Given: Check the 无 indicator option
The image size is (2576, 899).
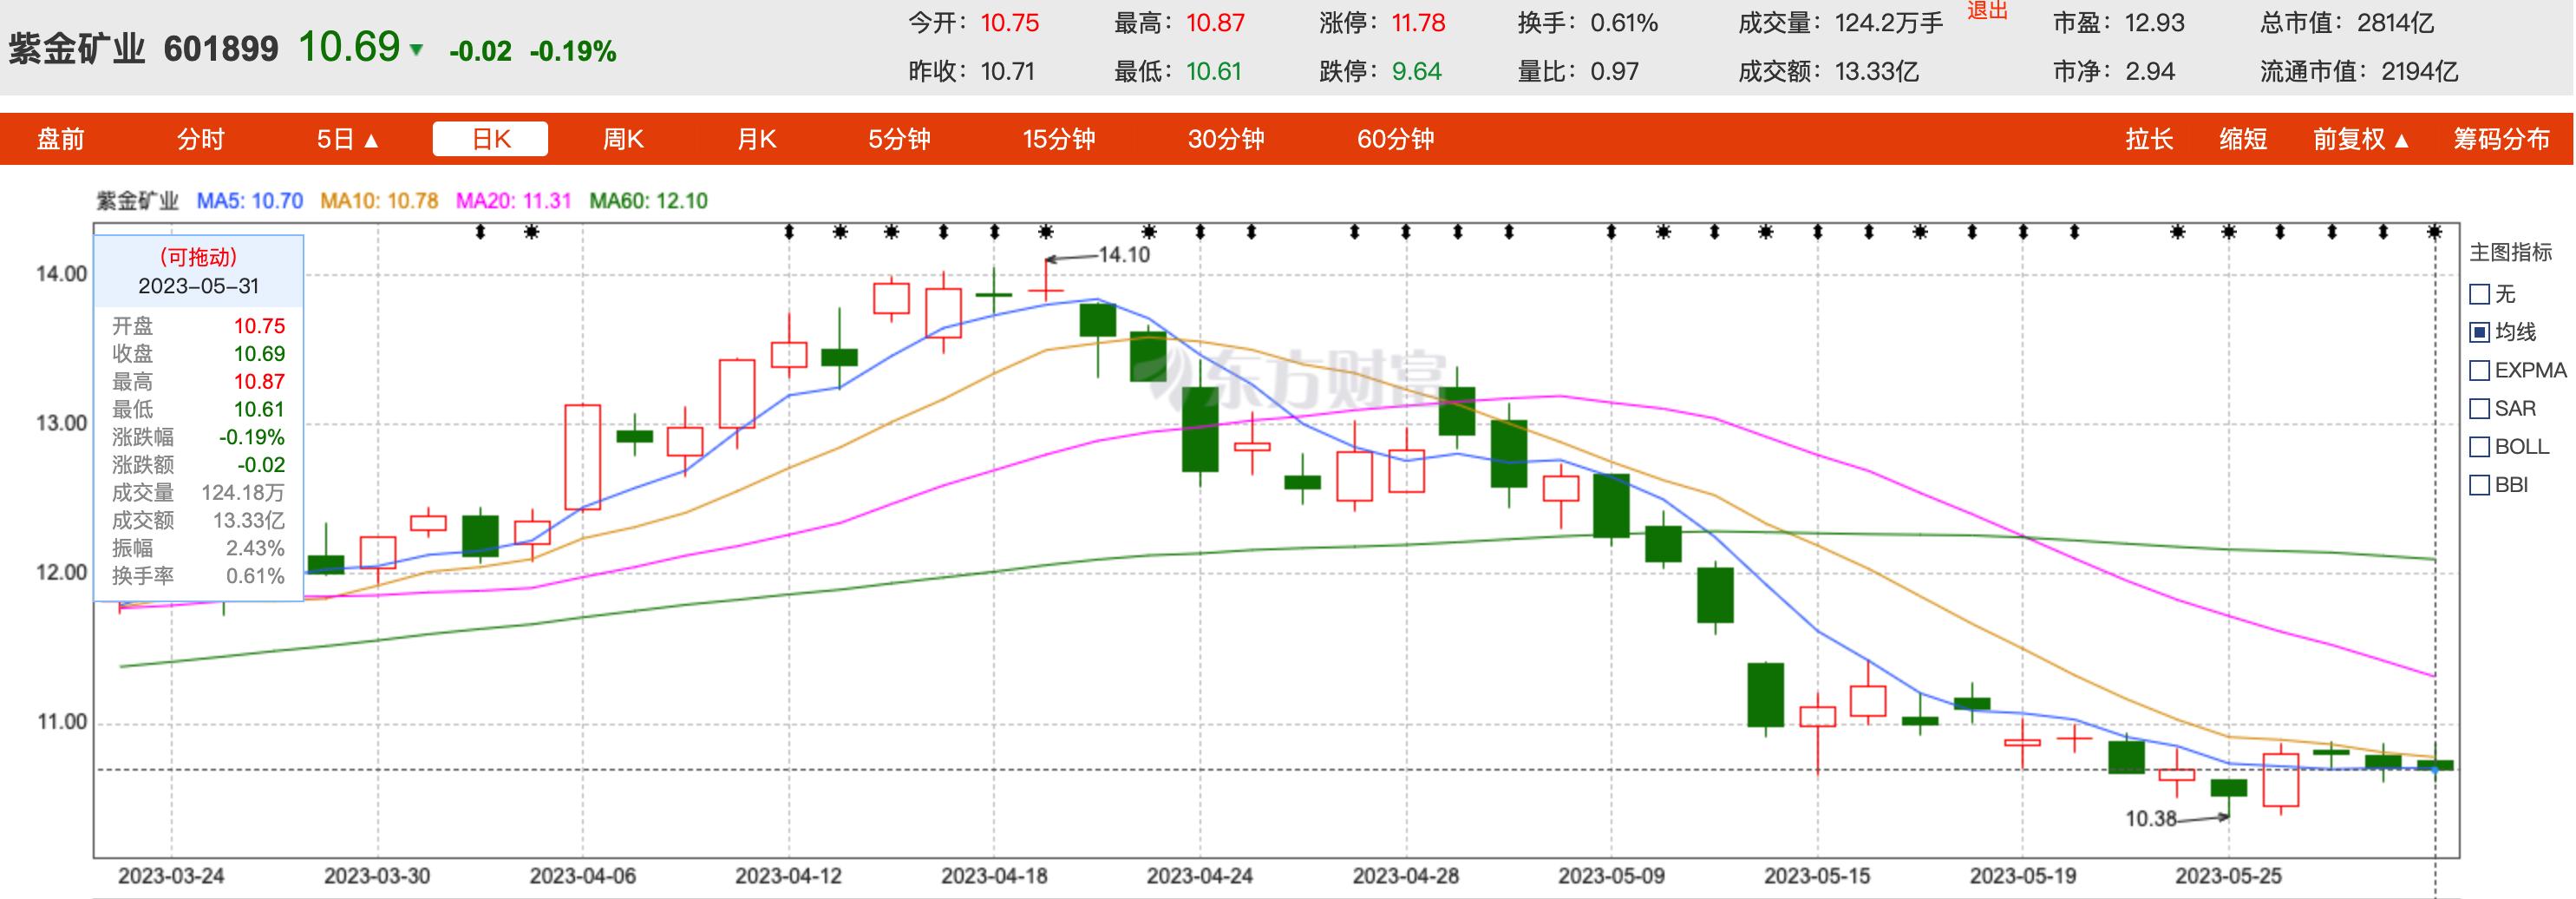Looking at the screenshot, I should [x=2480, y=294].
